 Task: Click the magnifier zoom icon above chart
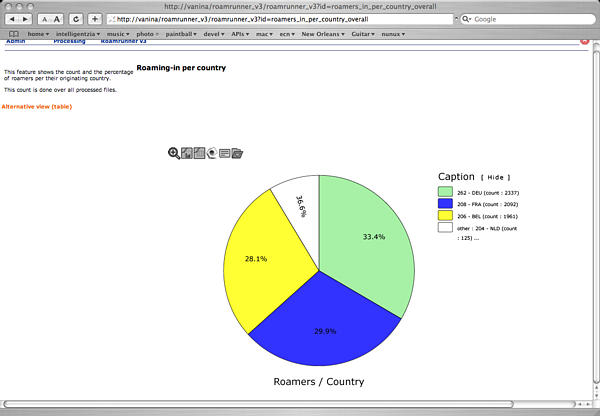[174, 153]
